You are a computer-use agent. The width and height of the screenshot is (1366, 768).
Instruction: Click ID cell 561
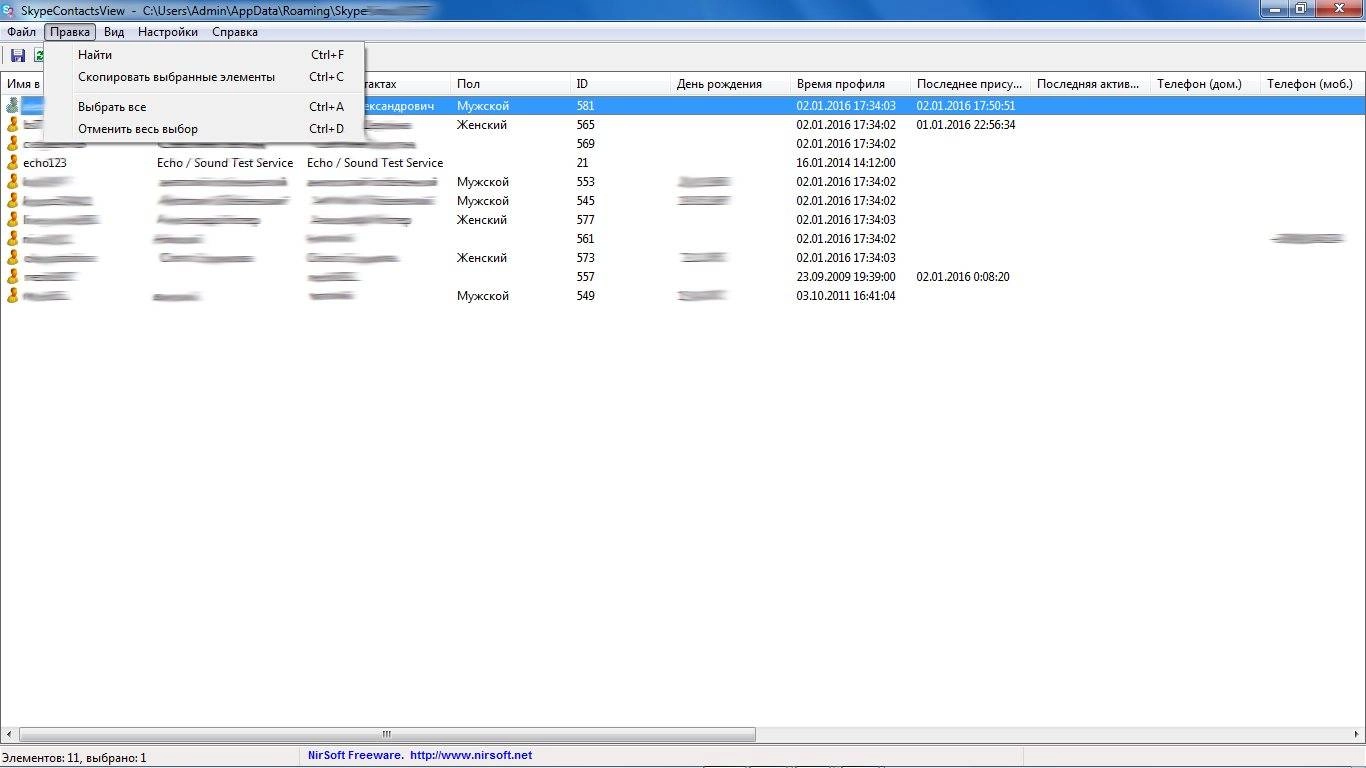click(585, 238)
